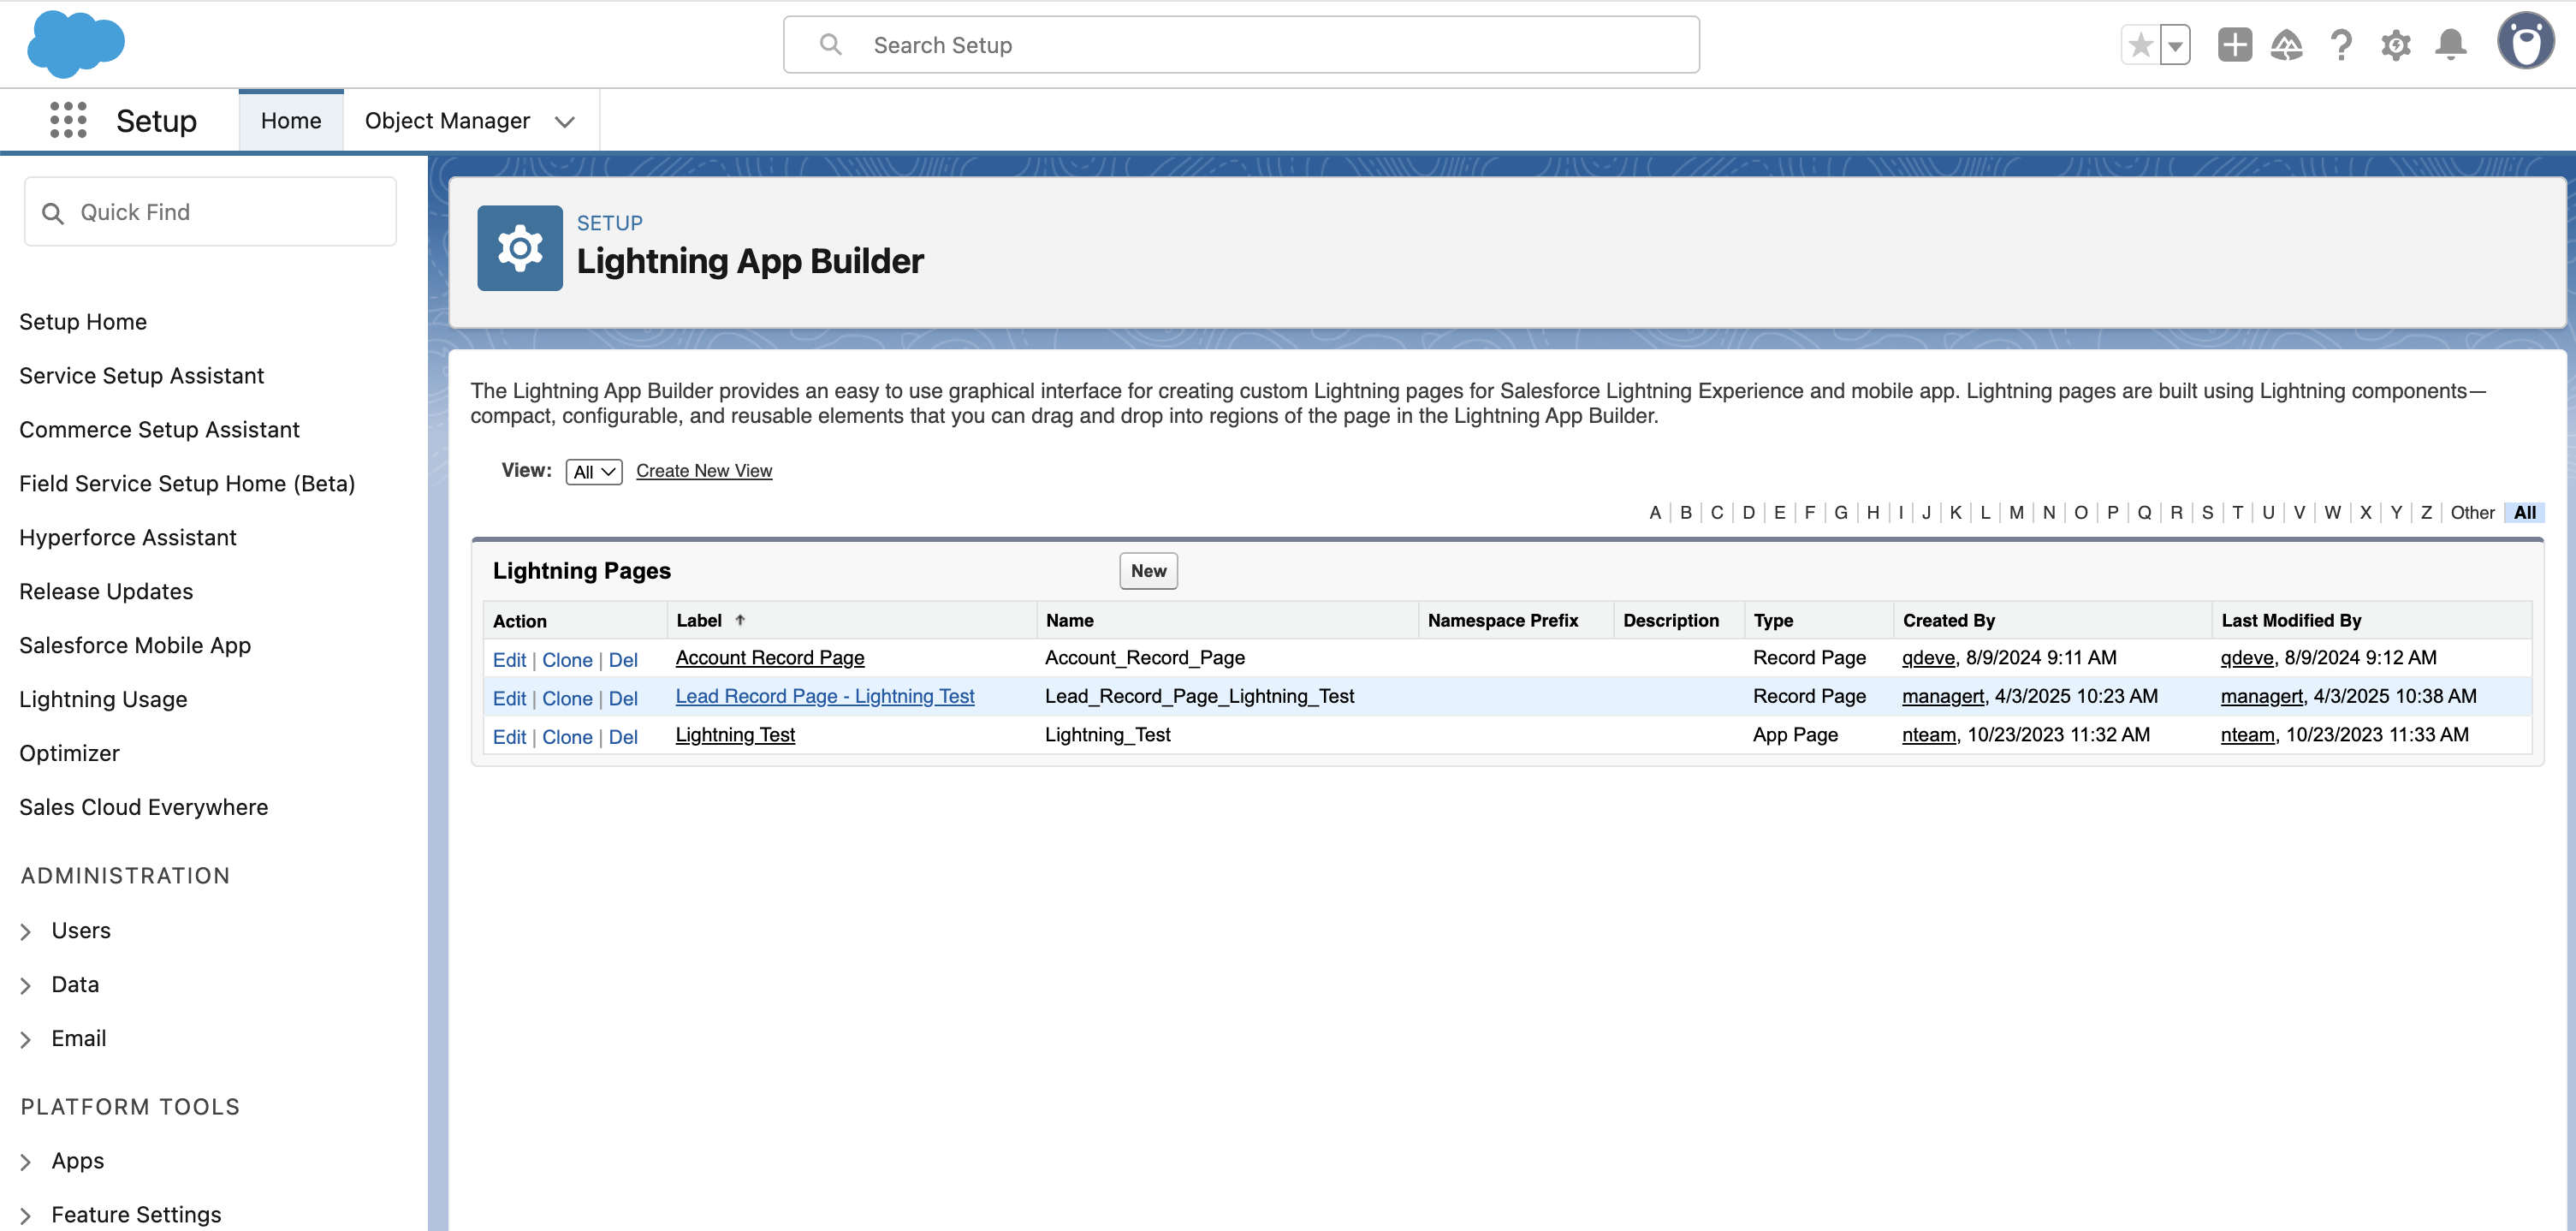This screenshot has height=1231, width=2576.
Task: Sort by the Created By column header
Action: coord(1949,620)
